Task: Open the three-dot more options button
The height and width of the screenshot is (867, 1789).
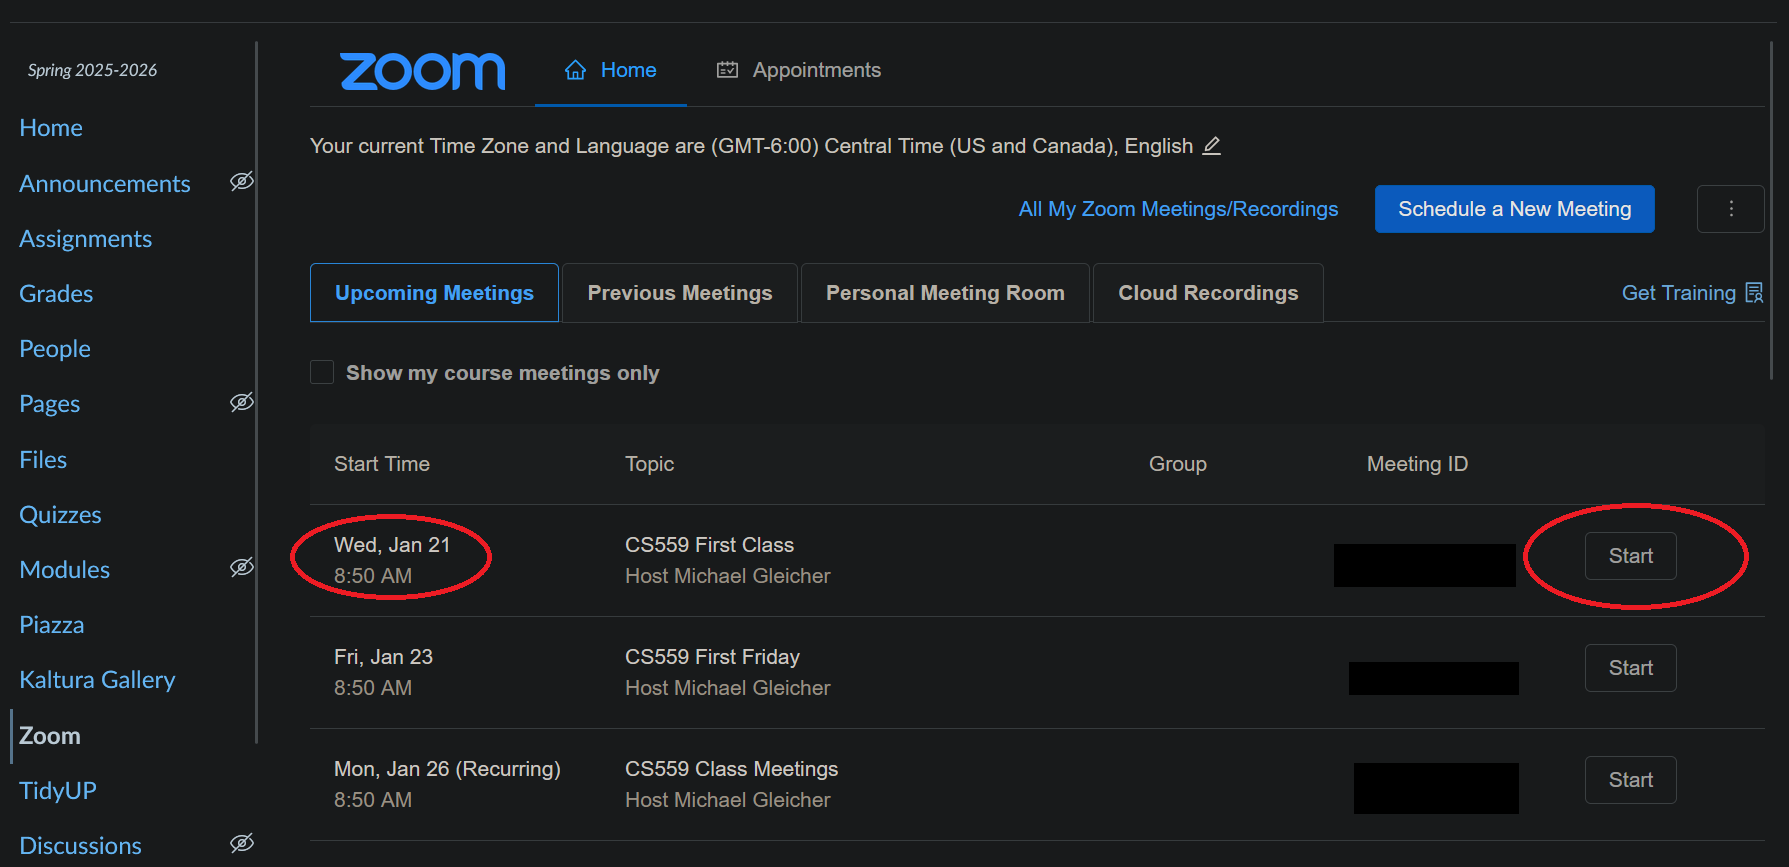Action: pos(1731,209)
